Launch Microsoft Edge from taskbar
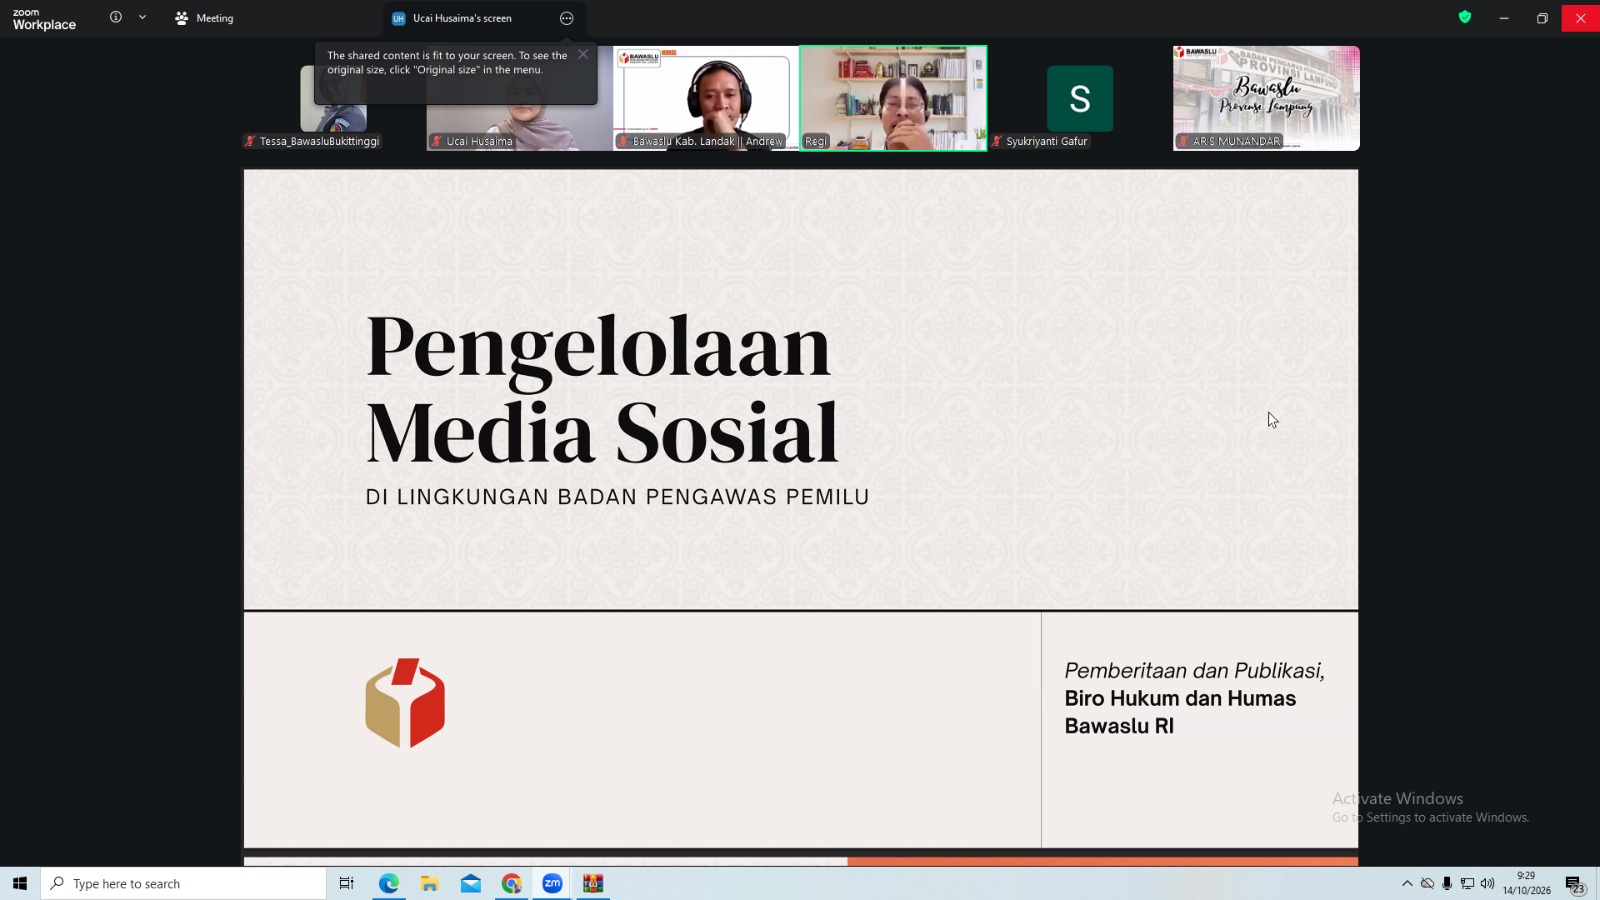 [x=389, y=883]
